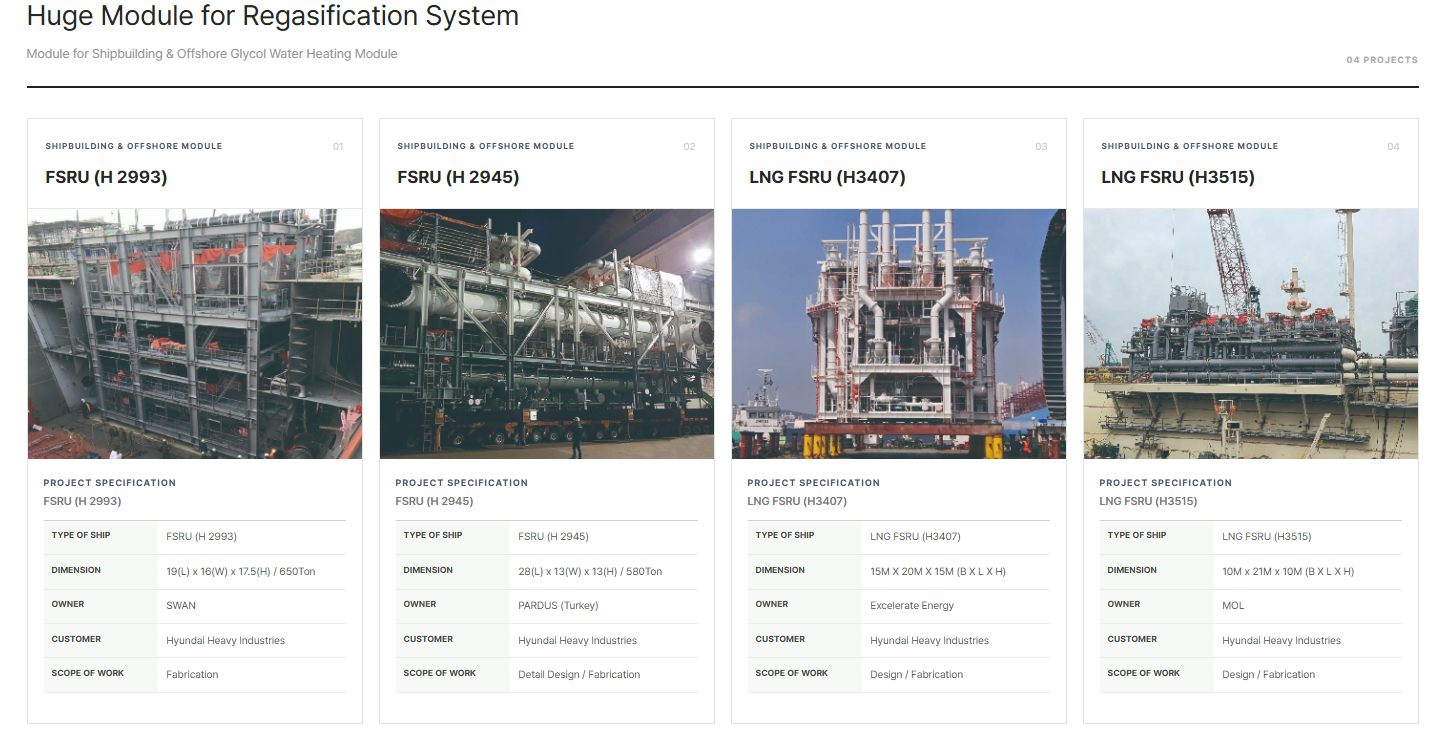Click PROJECT SPECIFICATION heading in H 2945 card
The width and height of the screenshot is (1443, 731).
[462, 483]
